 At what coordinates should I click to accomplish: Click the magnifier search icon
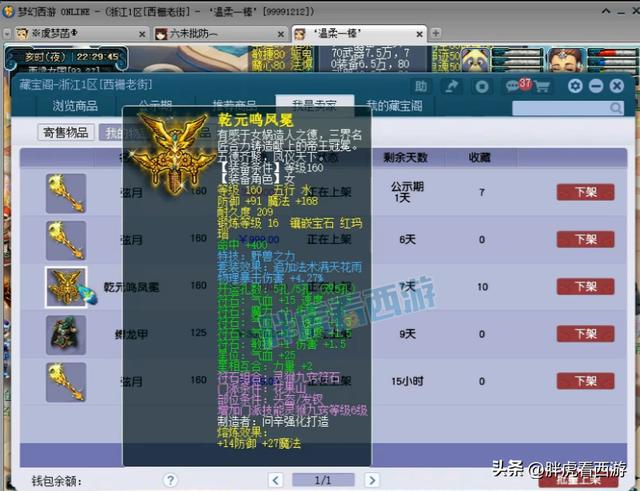(616, 108)
